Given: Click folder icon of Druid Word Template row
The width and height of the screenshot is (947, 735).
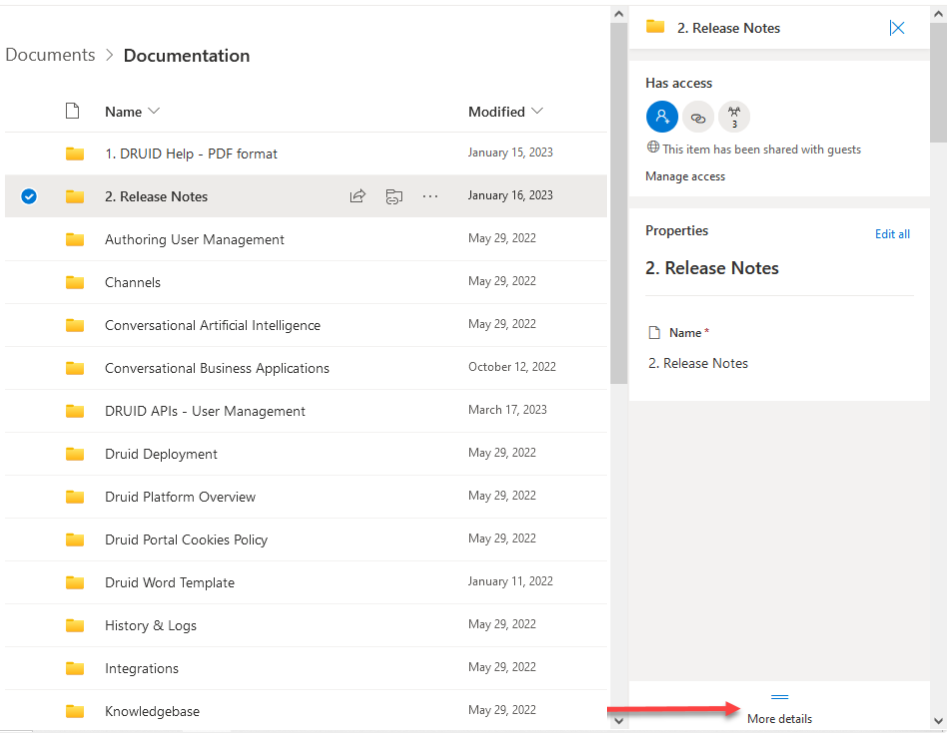Looking at the screenshot, I should pyautogui.click(x=75, y=582).
